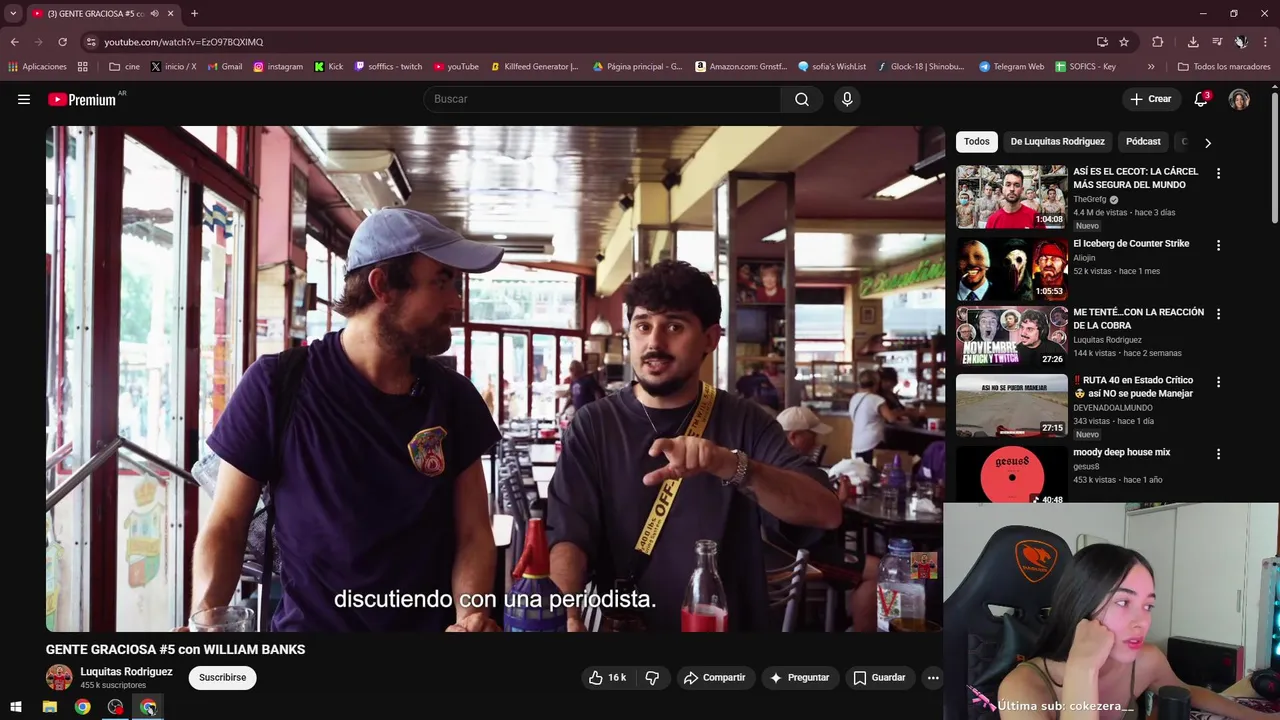View site information icon in address bar
The height and width of the screenshot is (720, 1280).
coord(91,42)
